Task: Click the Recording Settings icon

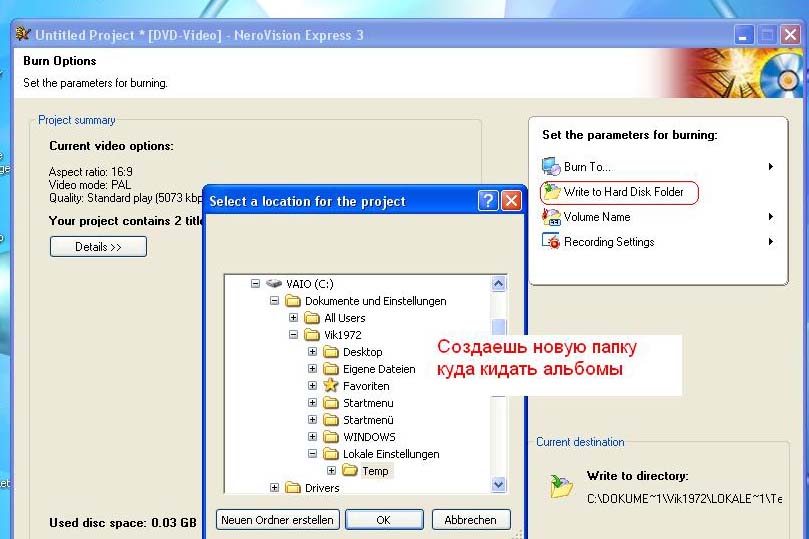Action: [x=551, y=241]
